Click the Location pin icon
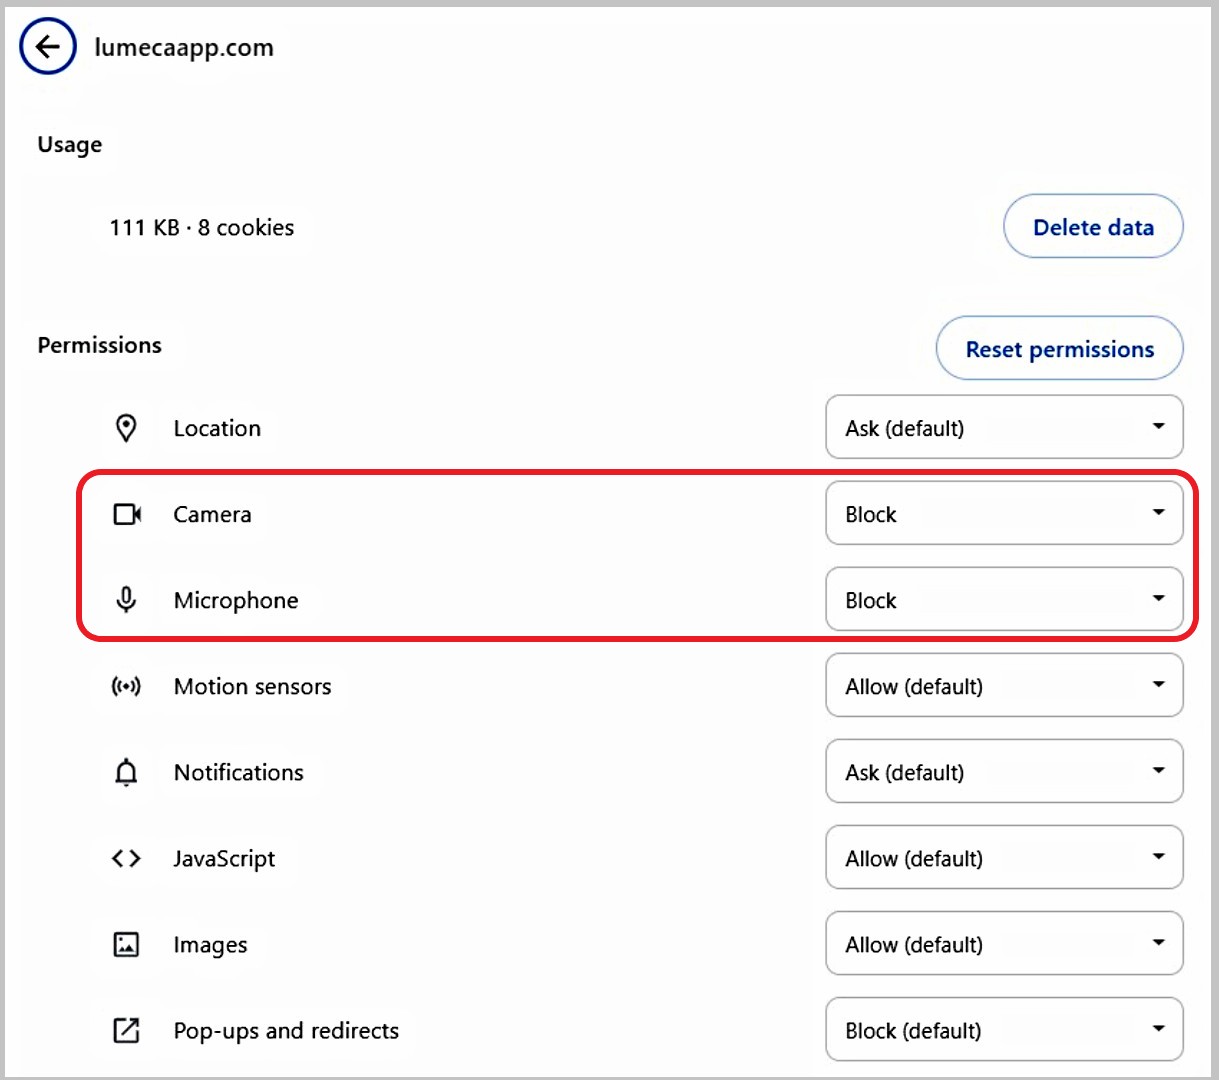This screenshot has width=1219, height=1080. click(x=126, y=428)
